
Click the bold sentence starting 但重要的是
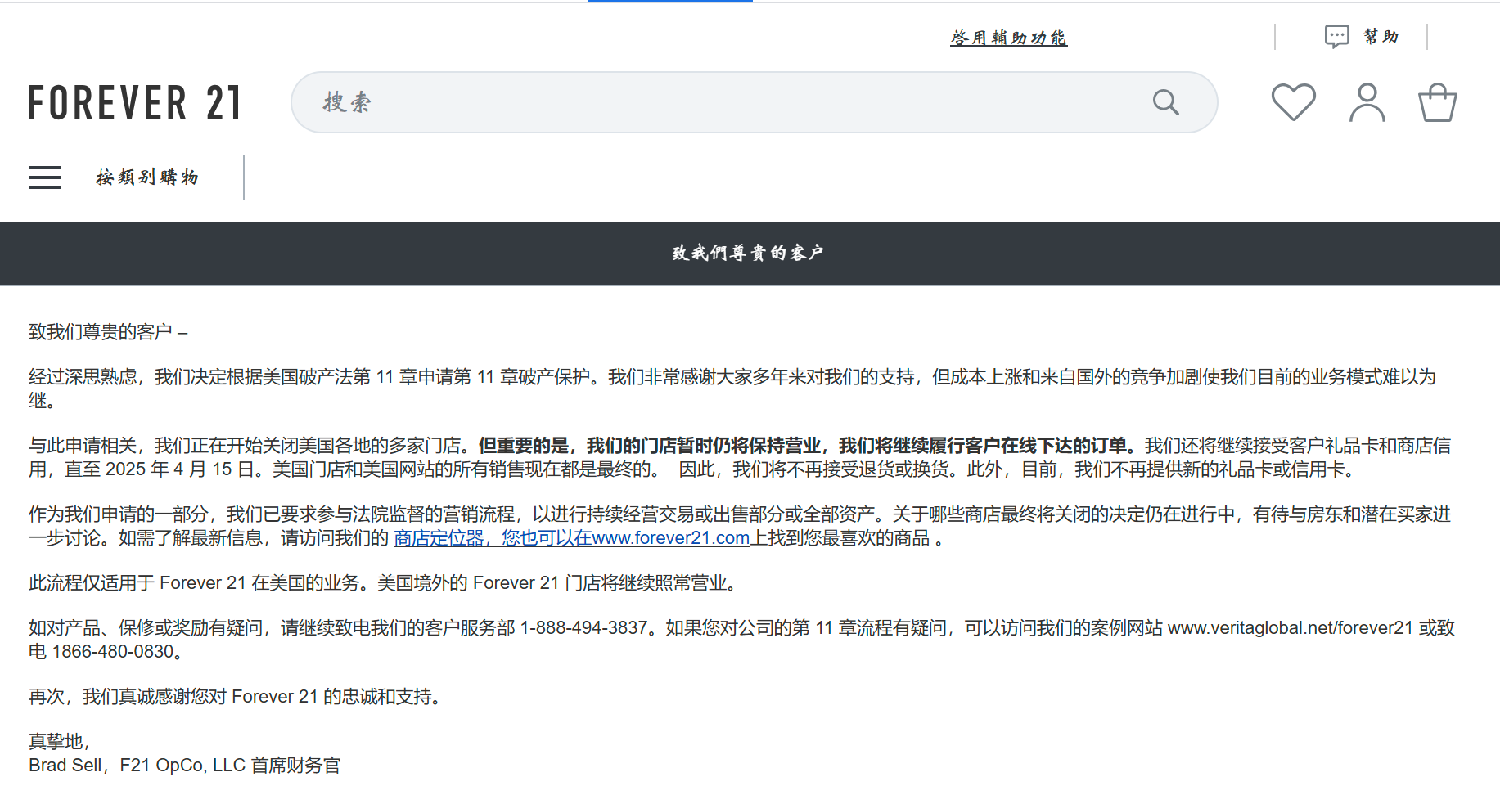point(808,445)
